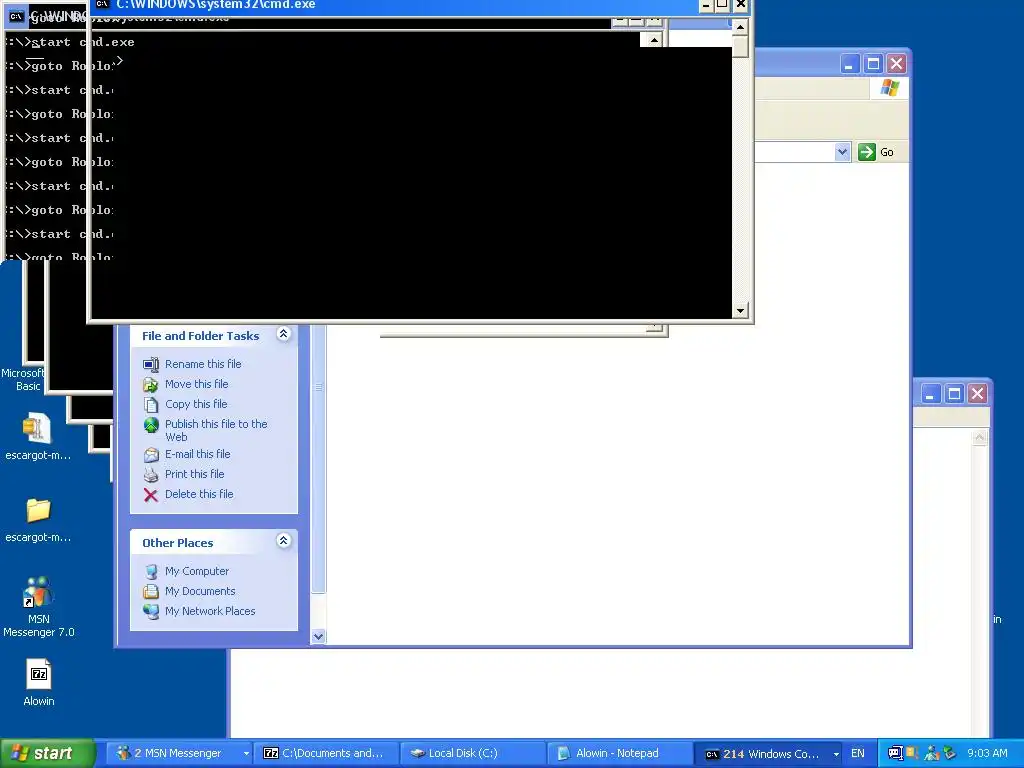Screen dimensions: 1024x768
Task: Click the Start button
Action: coord(47,754)
